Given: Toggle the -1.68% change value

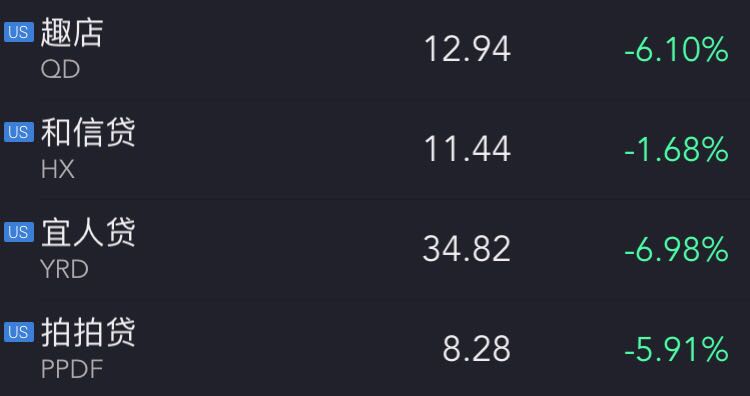Looking at the screenshot, I should pyautogui.click(x=676, y=149).
